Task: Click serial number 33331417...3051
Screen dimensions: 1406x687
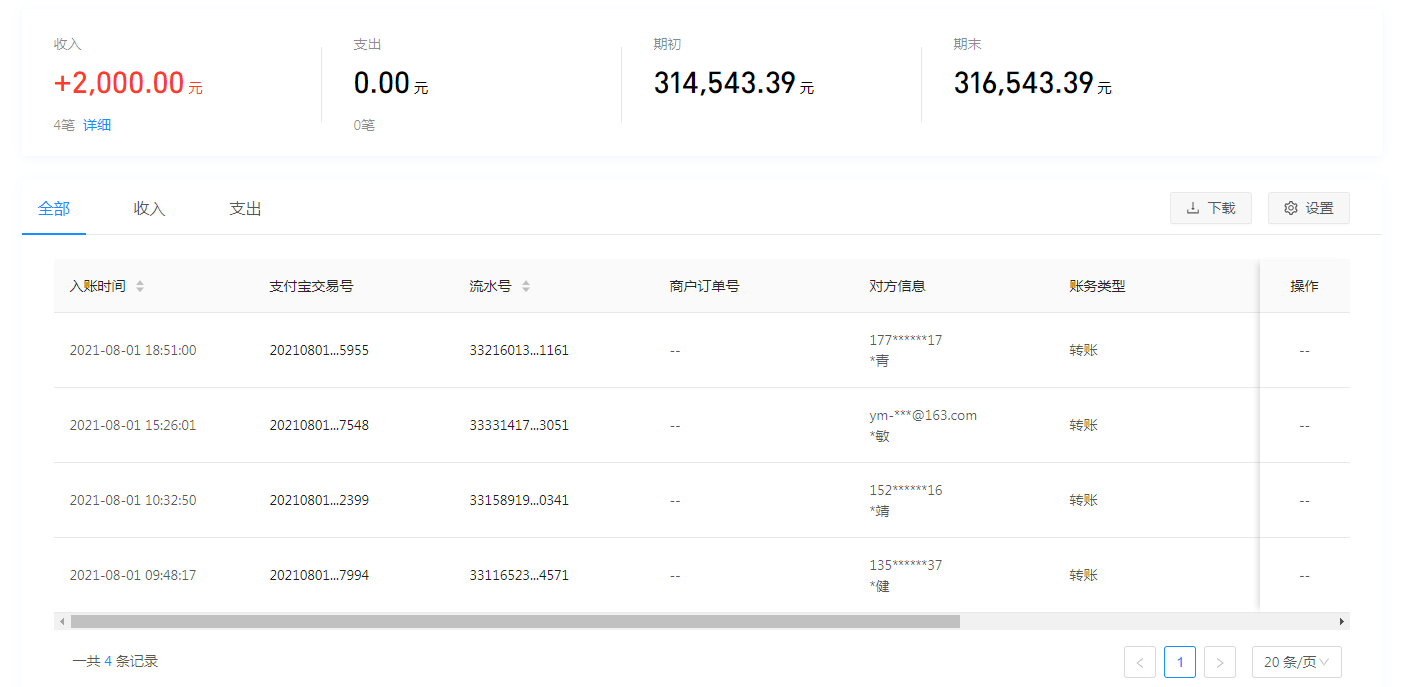Action: (519, 425)
